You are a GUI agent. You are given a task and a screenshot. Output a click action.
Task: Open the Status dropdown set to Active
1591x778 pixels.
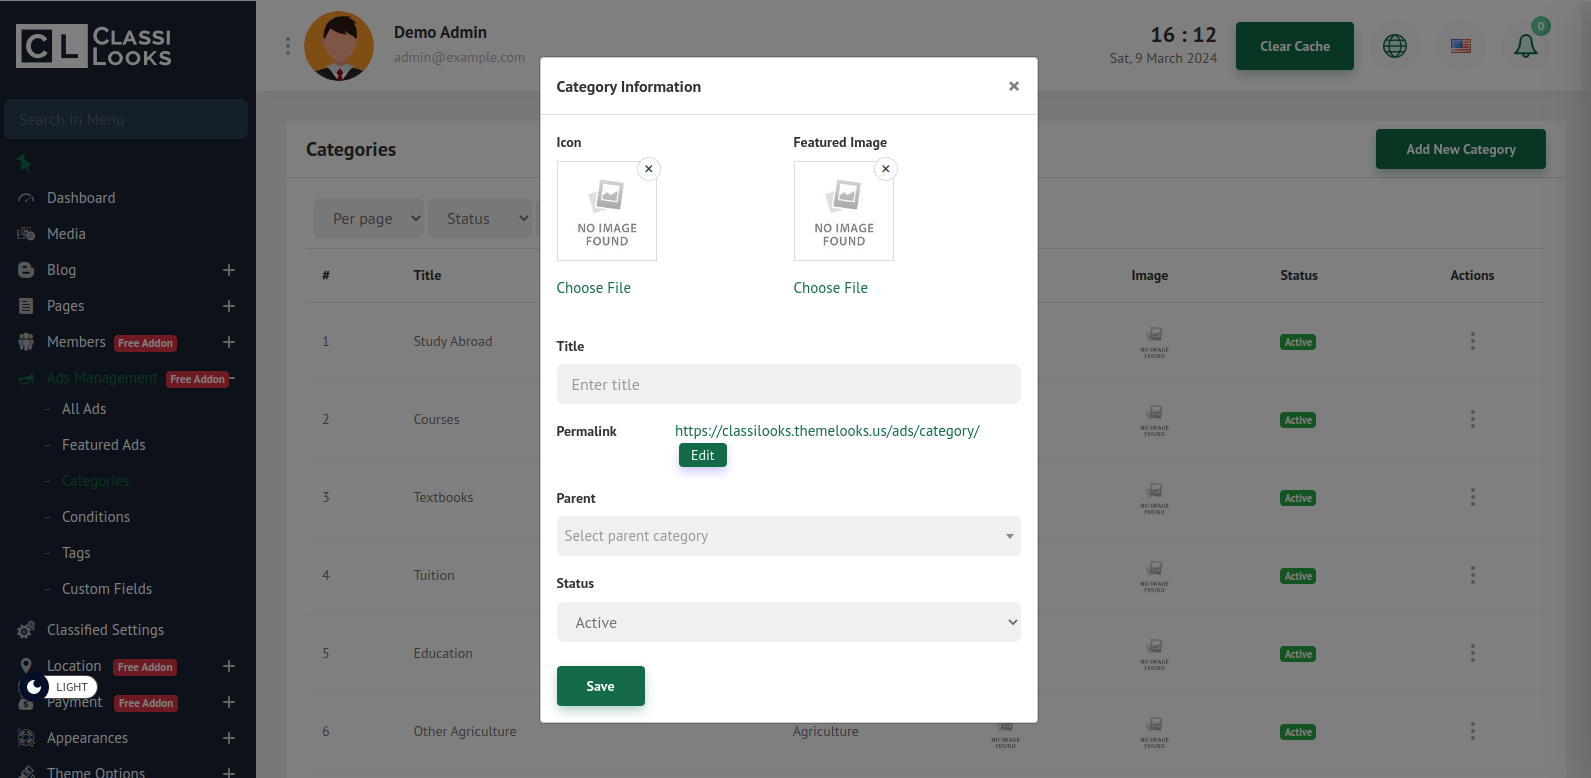pos(788,622)
